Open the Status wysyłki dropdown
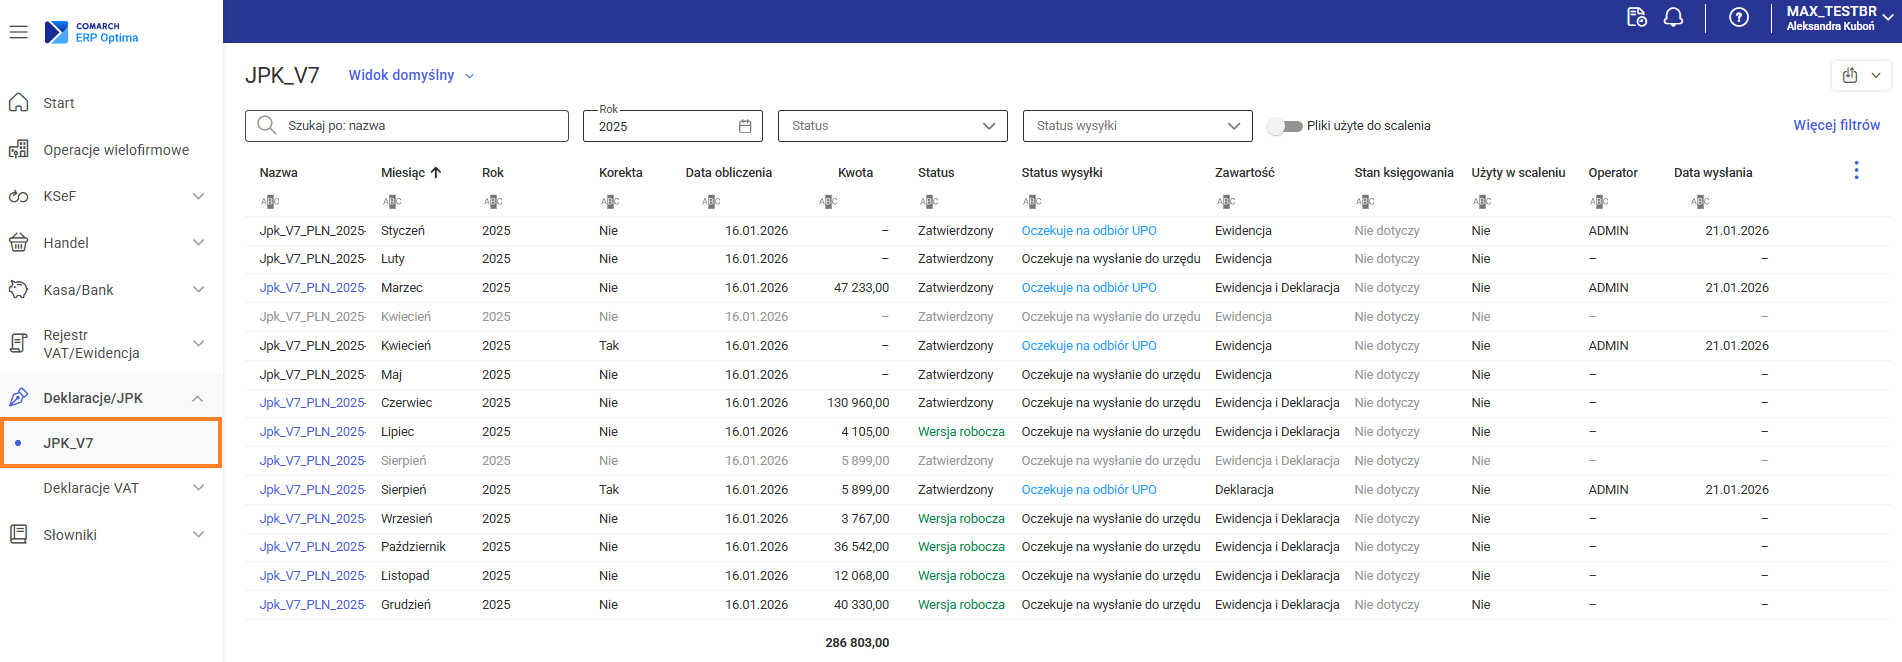Viewport: 1902px width, 662px height. 1137,126
